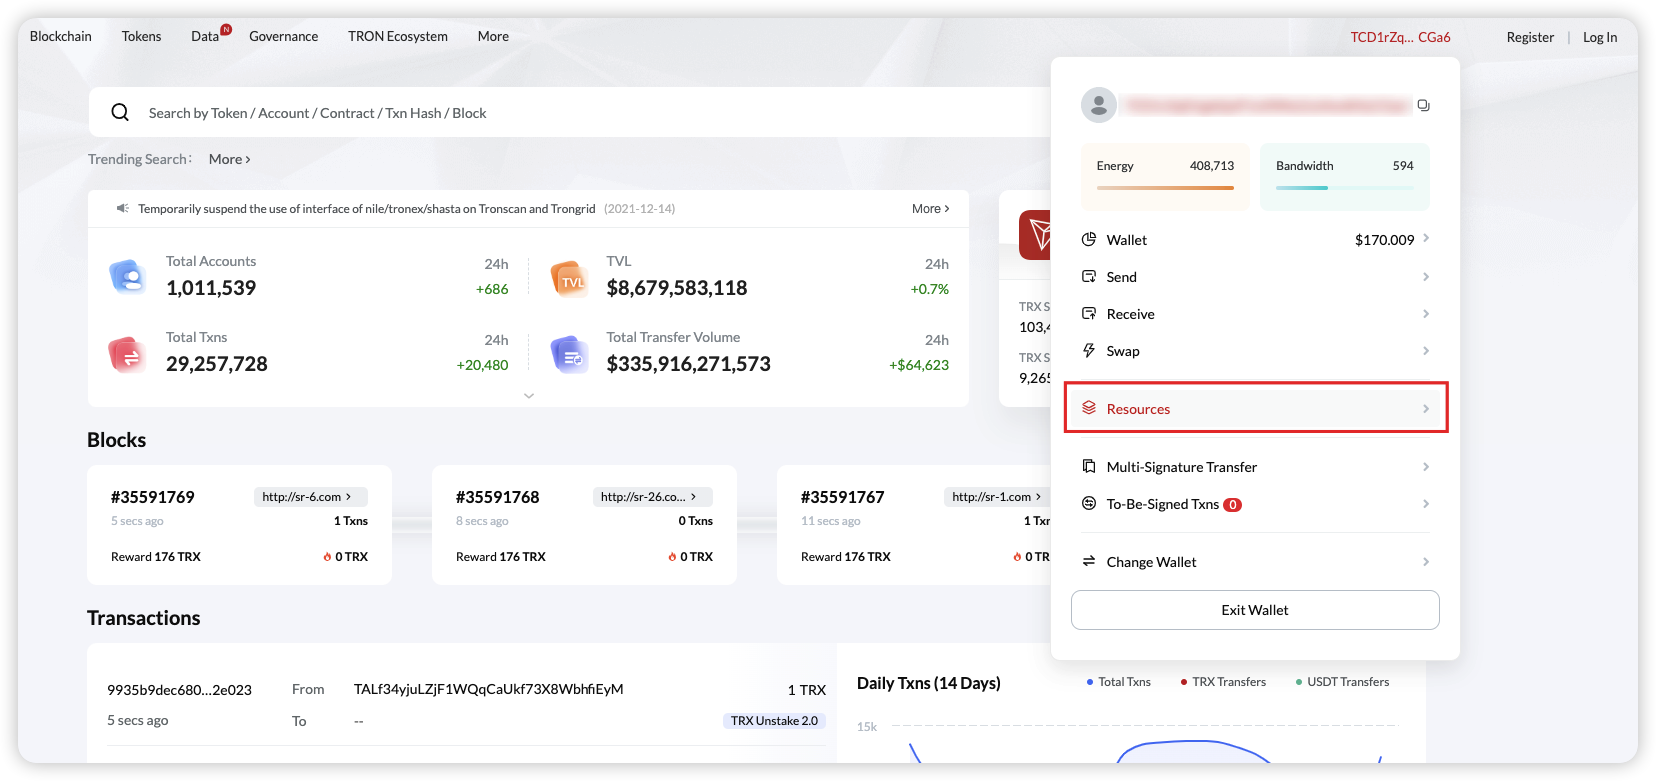Open the Tokens menu
Viewport: 1656px width, 781px height.
coord(141,36)
